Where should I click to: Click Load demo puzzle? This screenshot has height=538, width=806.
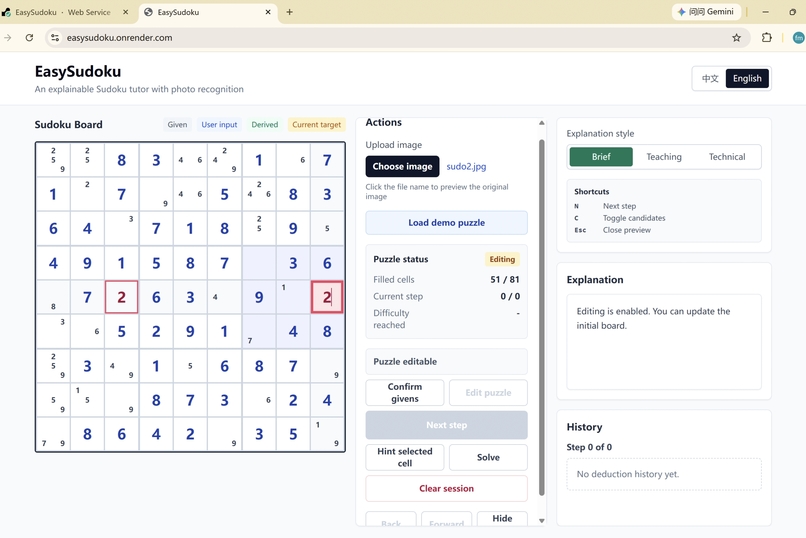(x=446, y=222)
